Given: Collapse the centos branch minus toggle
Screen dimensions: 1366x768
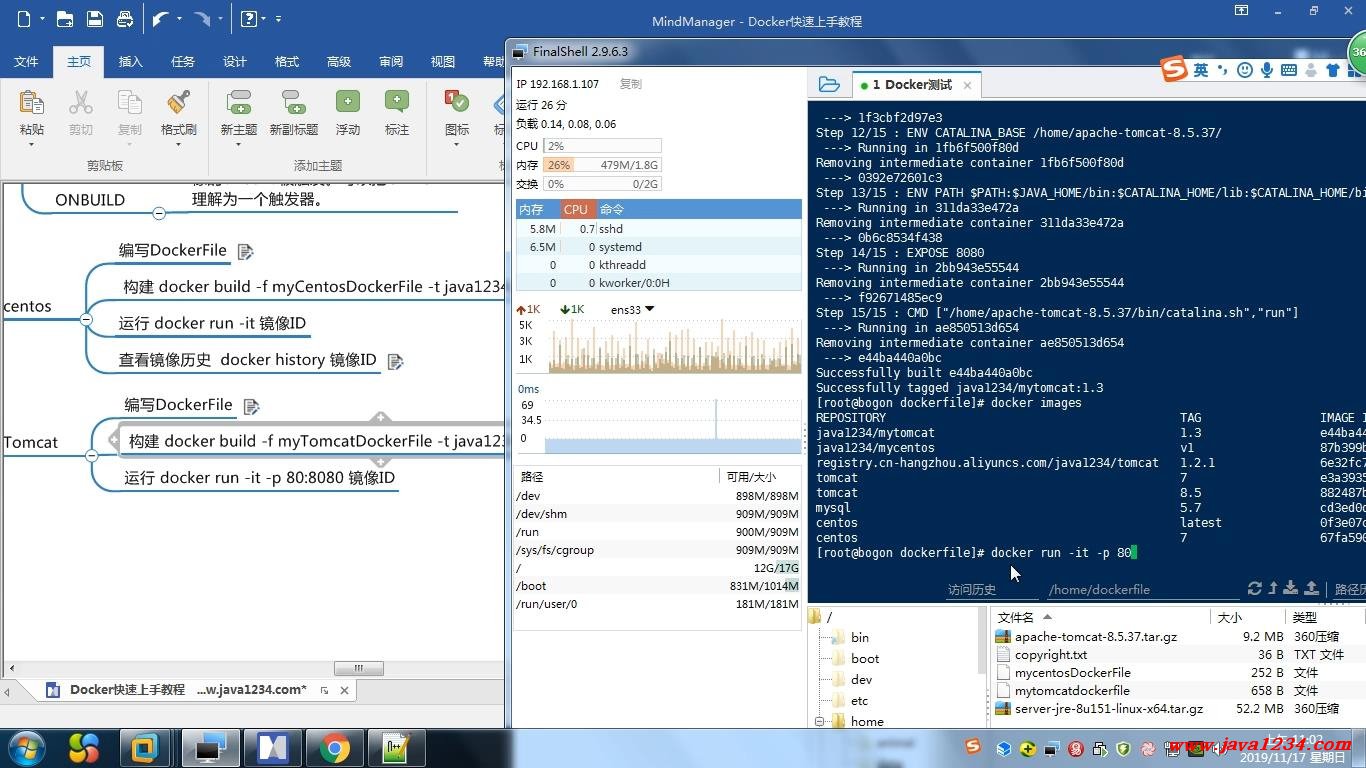Looking at the screenshot, I should [x=86, y=320].
